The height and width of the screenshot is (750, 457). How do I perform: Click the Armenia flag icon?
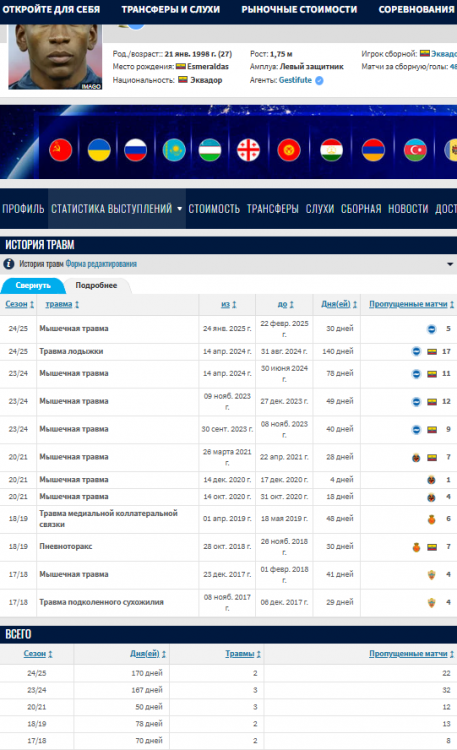point(373,150)
